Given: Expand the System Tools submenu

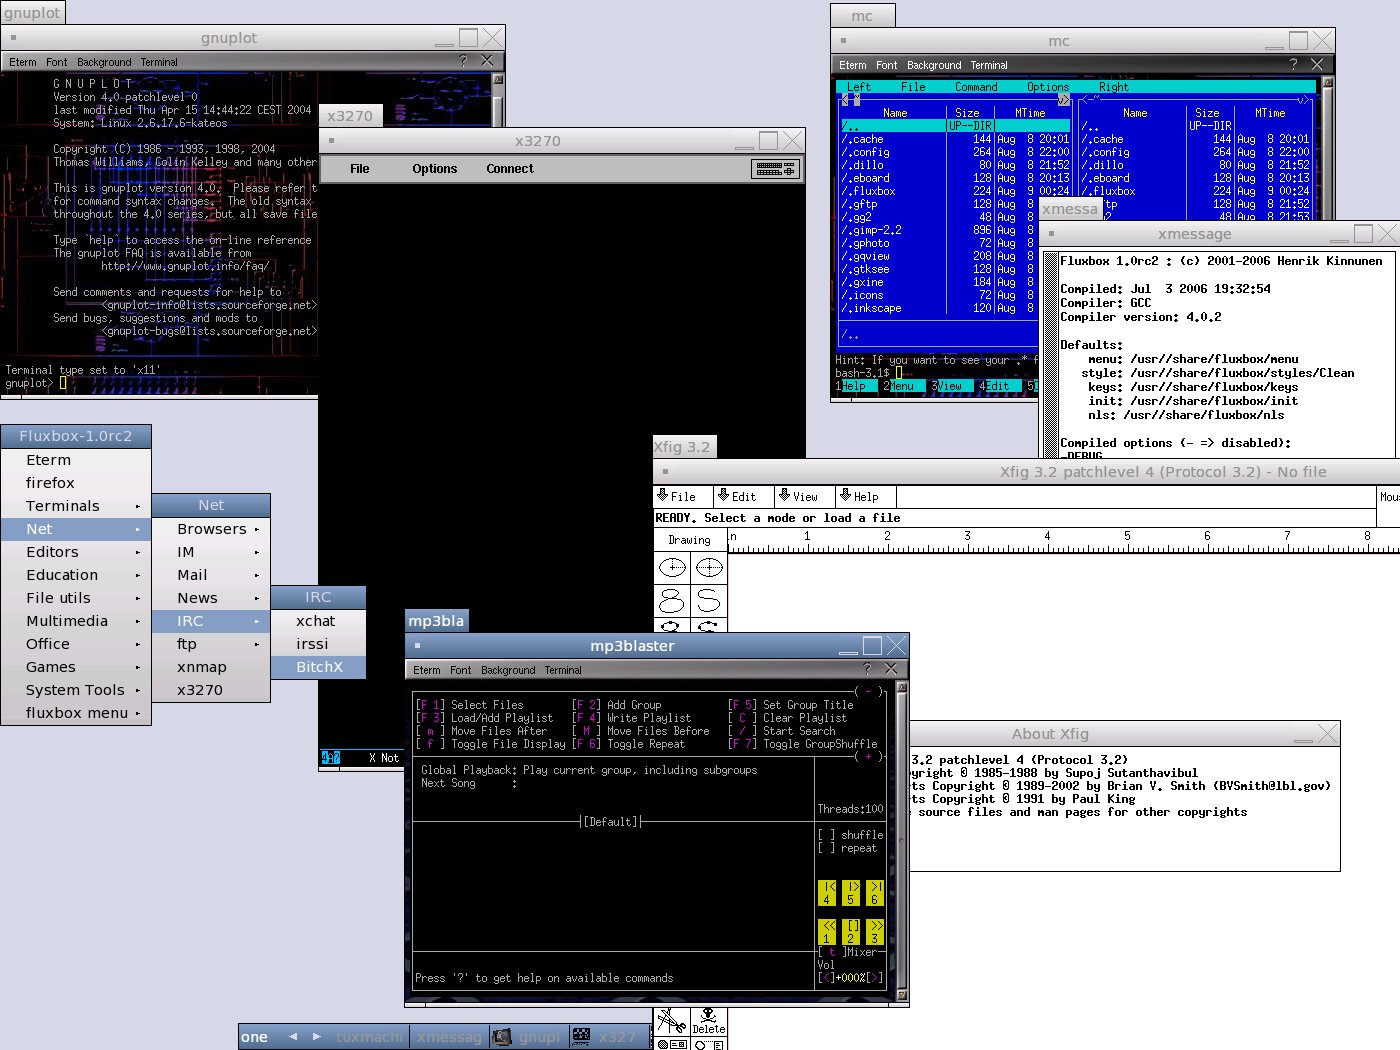Looking at the screenshot, I should click(76, 690).
